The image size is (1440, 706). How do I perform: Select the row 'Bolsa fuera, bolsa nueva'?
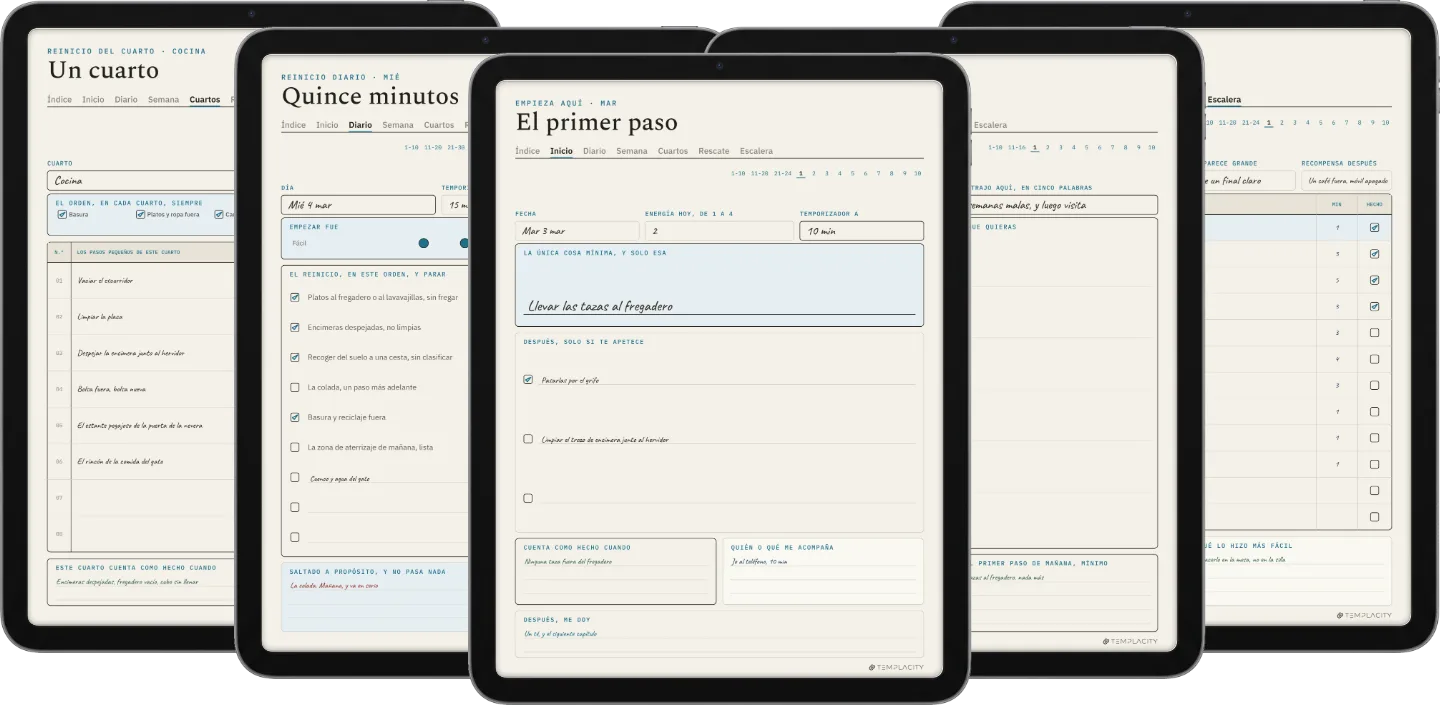tap(141, 389)
